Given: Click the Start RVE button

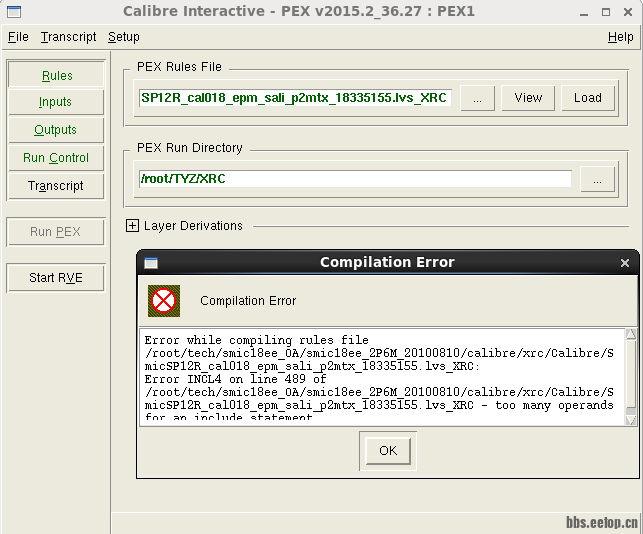Looking at the screenshot, I should [x=56, y=278].
